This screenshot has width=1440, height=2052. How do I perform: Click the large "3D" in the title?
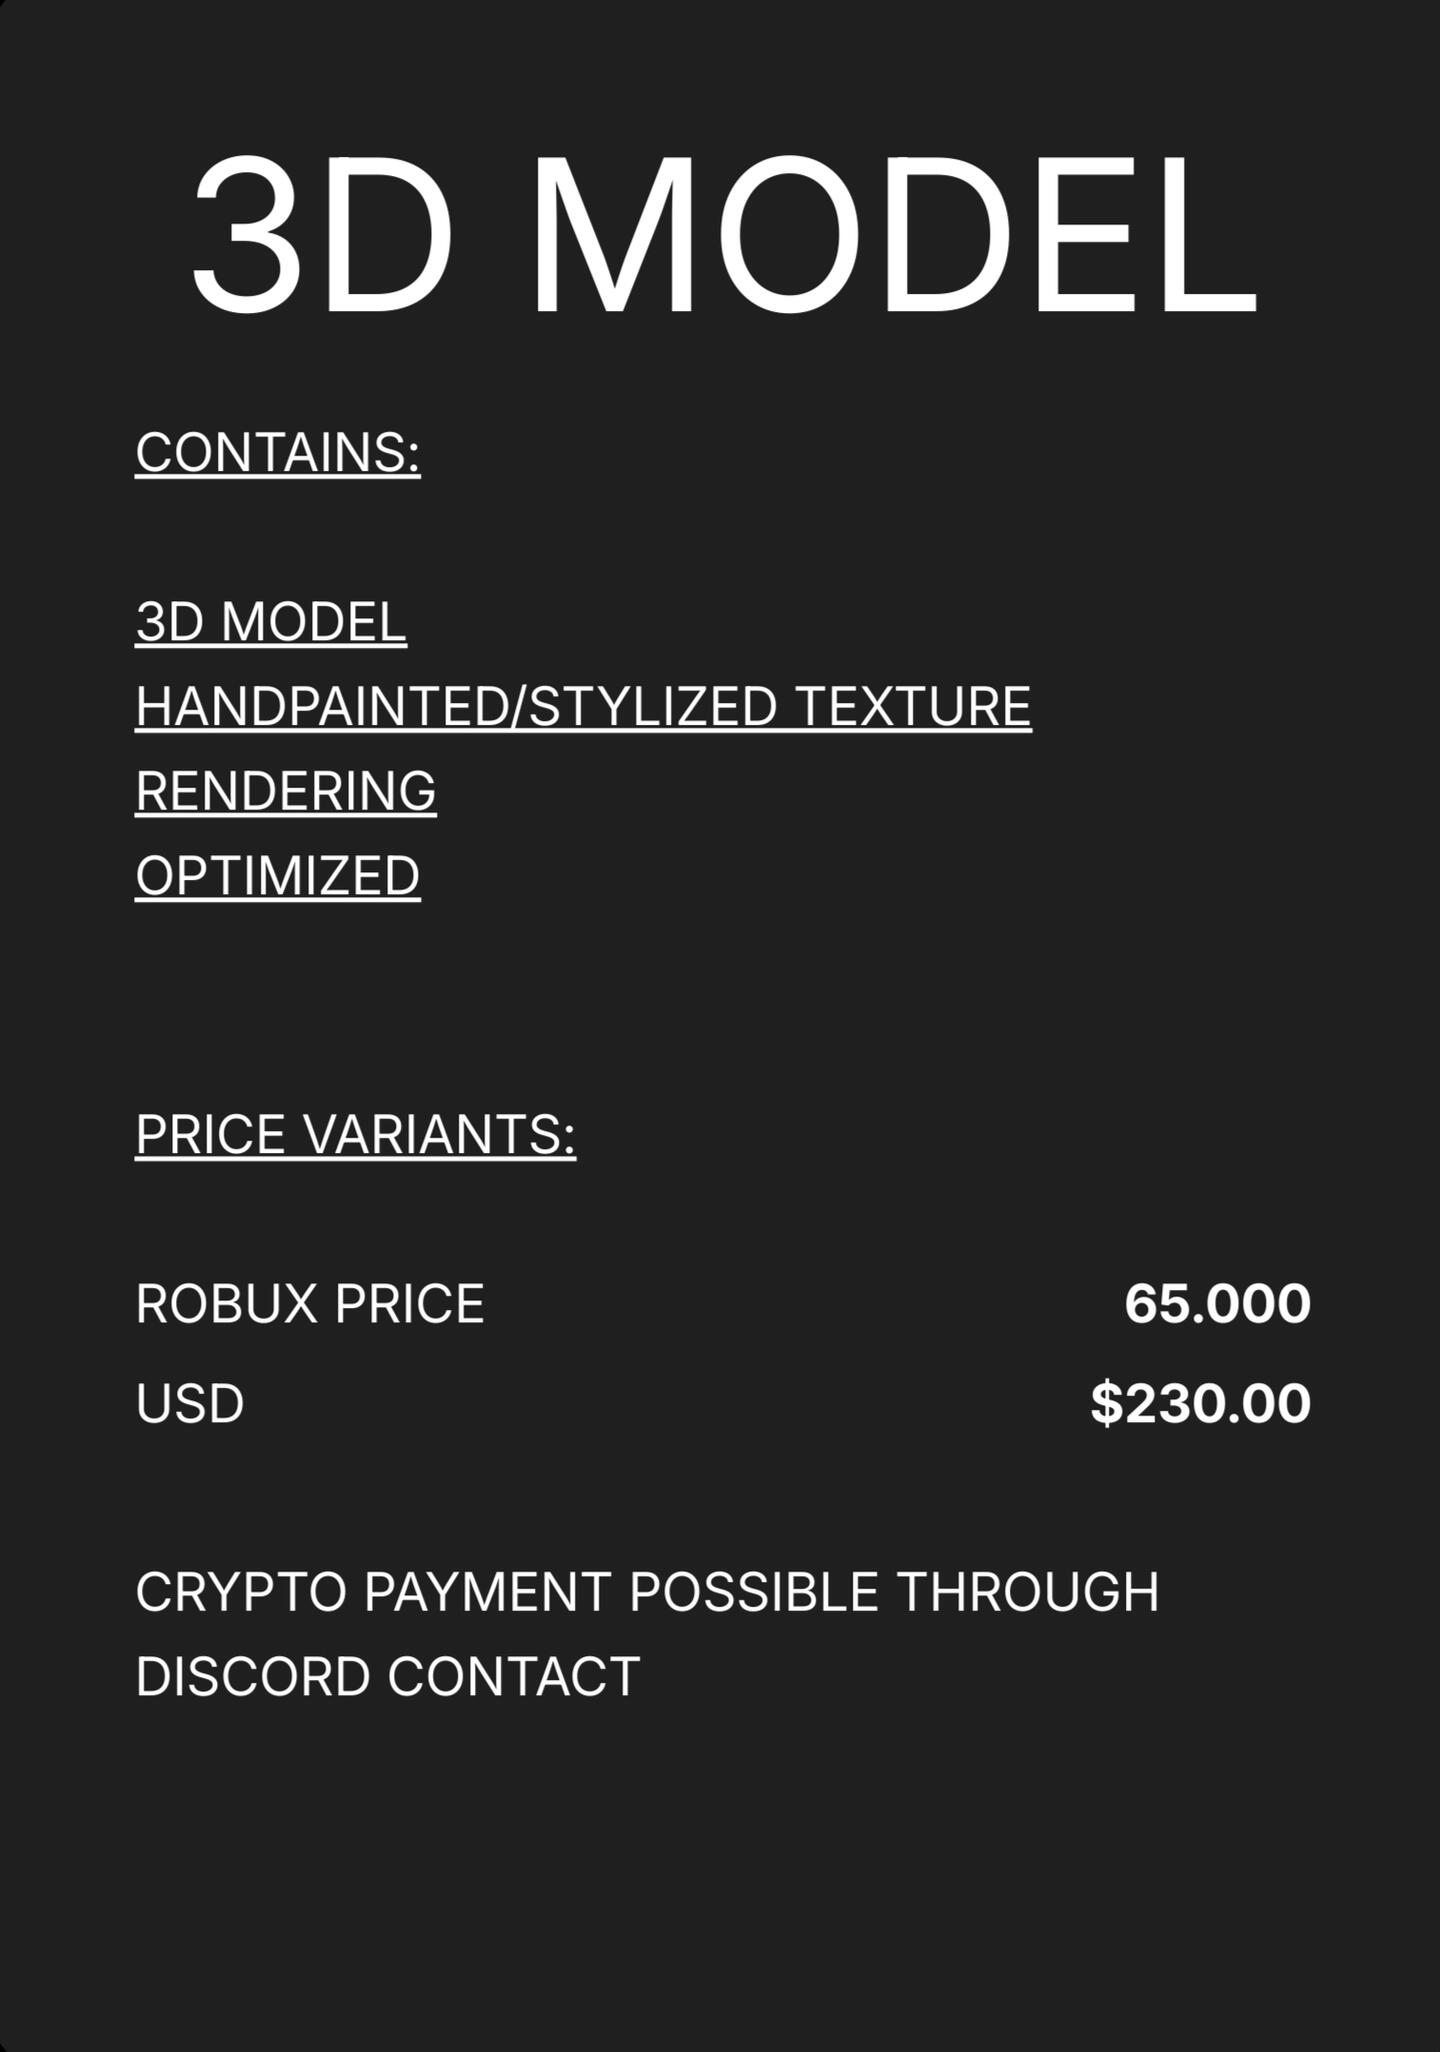pyautogui.click(x=320, y=235)
